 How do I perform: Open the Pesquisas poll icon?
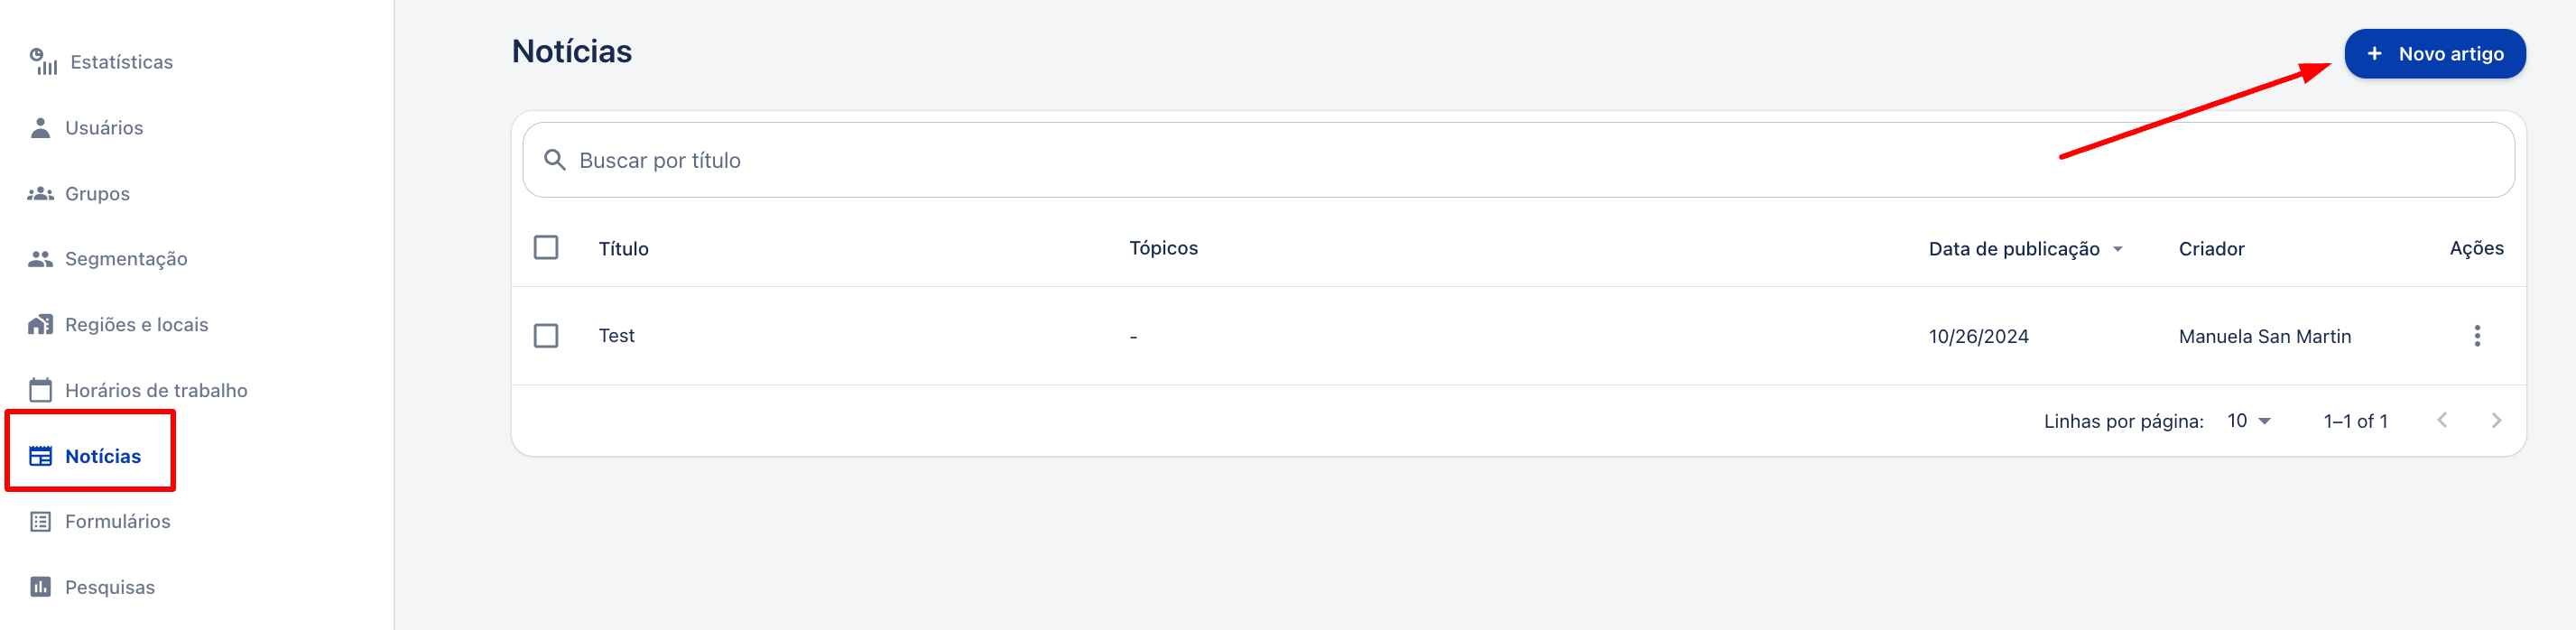click(40, 587)
